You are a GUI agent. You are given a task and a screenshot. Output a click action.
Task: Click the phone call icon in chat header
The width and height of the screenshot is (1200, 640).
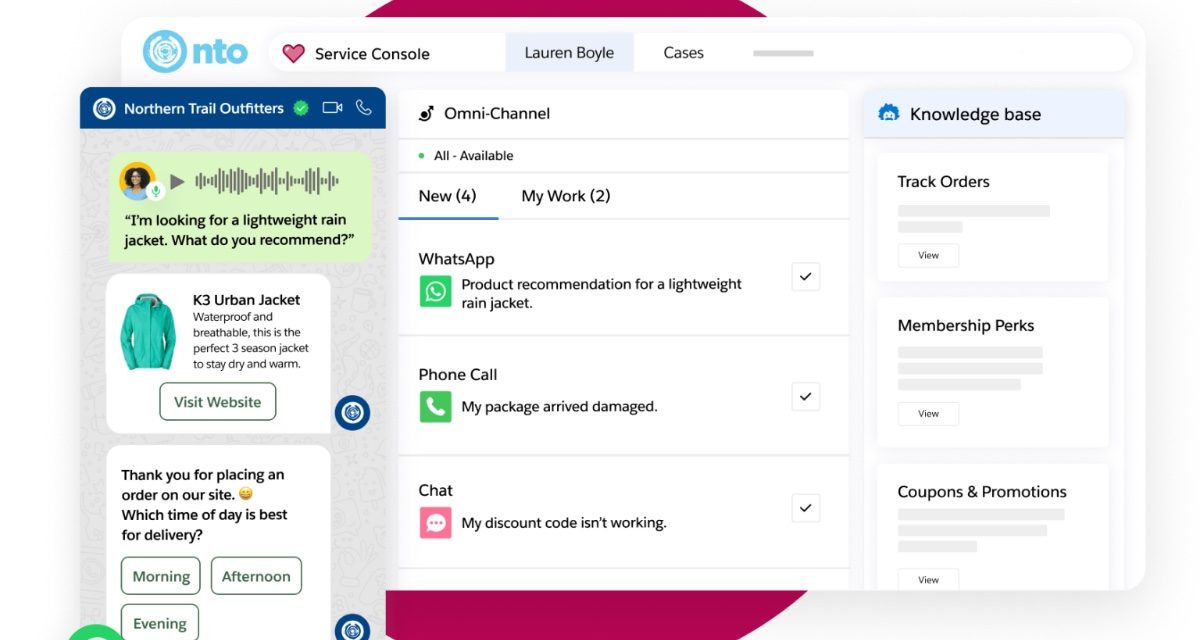pyautogui.click(x=363, y=108)
